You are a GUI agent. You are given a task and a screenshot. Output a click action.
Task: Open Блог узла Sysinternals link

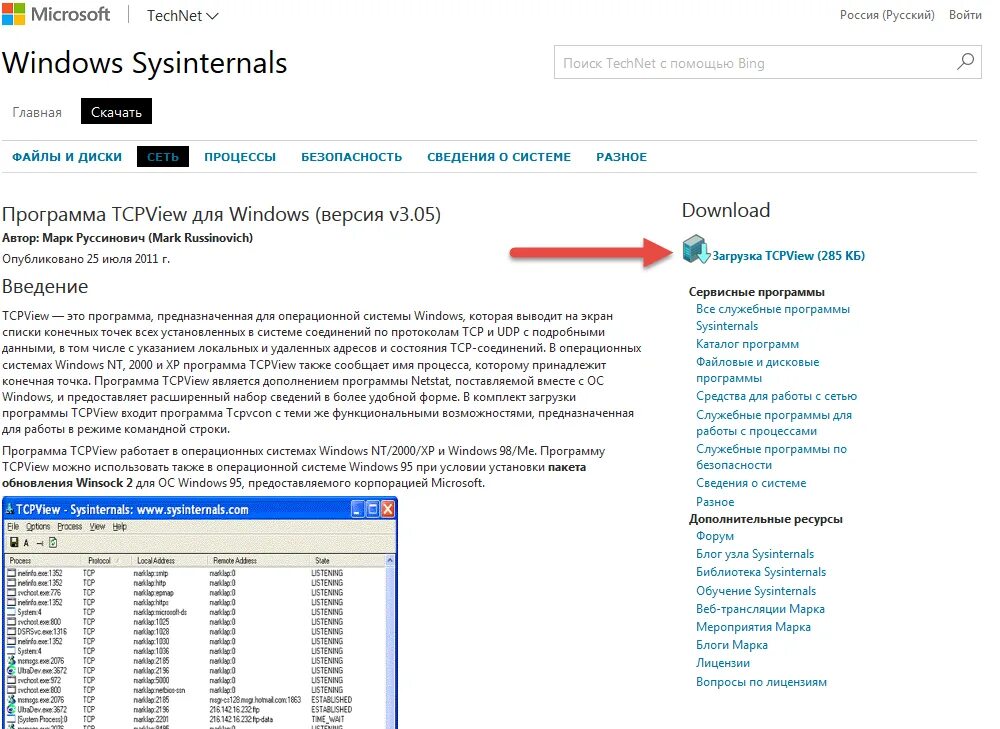click(x=754, y=554)
